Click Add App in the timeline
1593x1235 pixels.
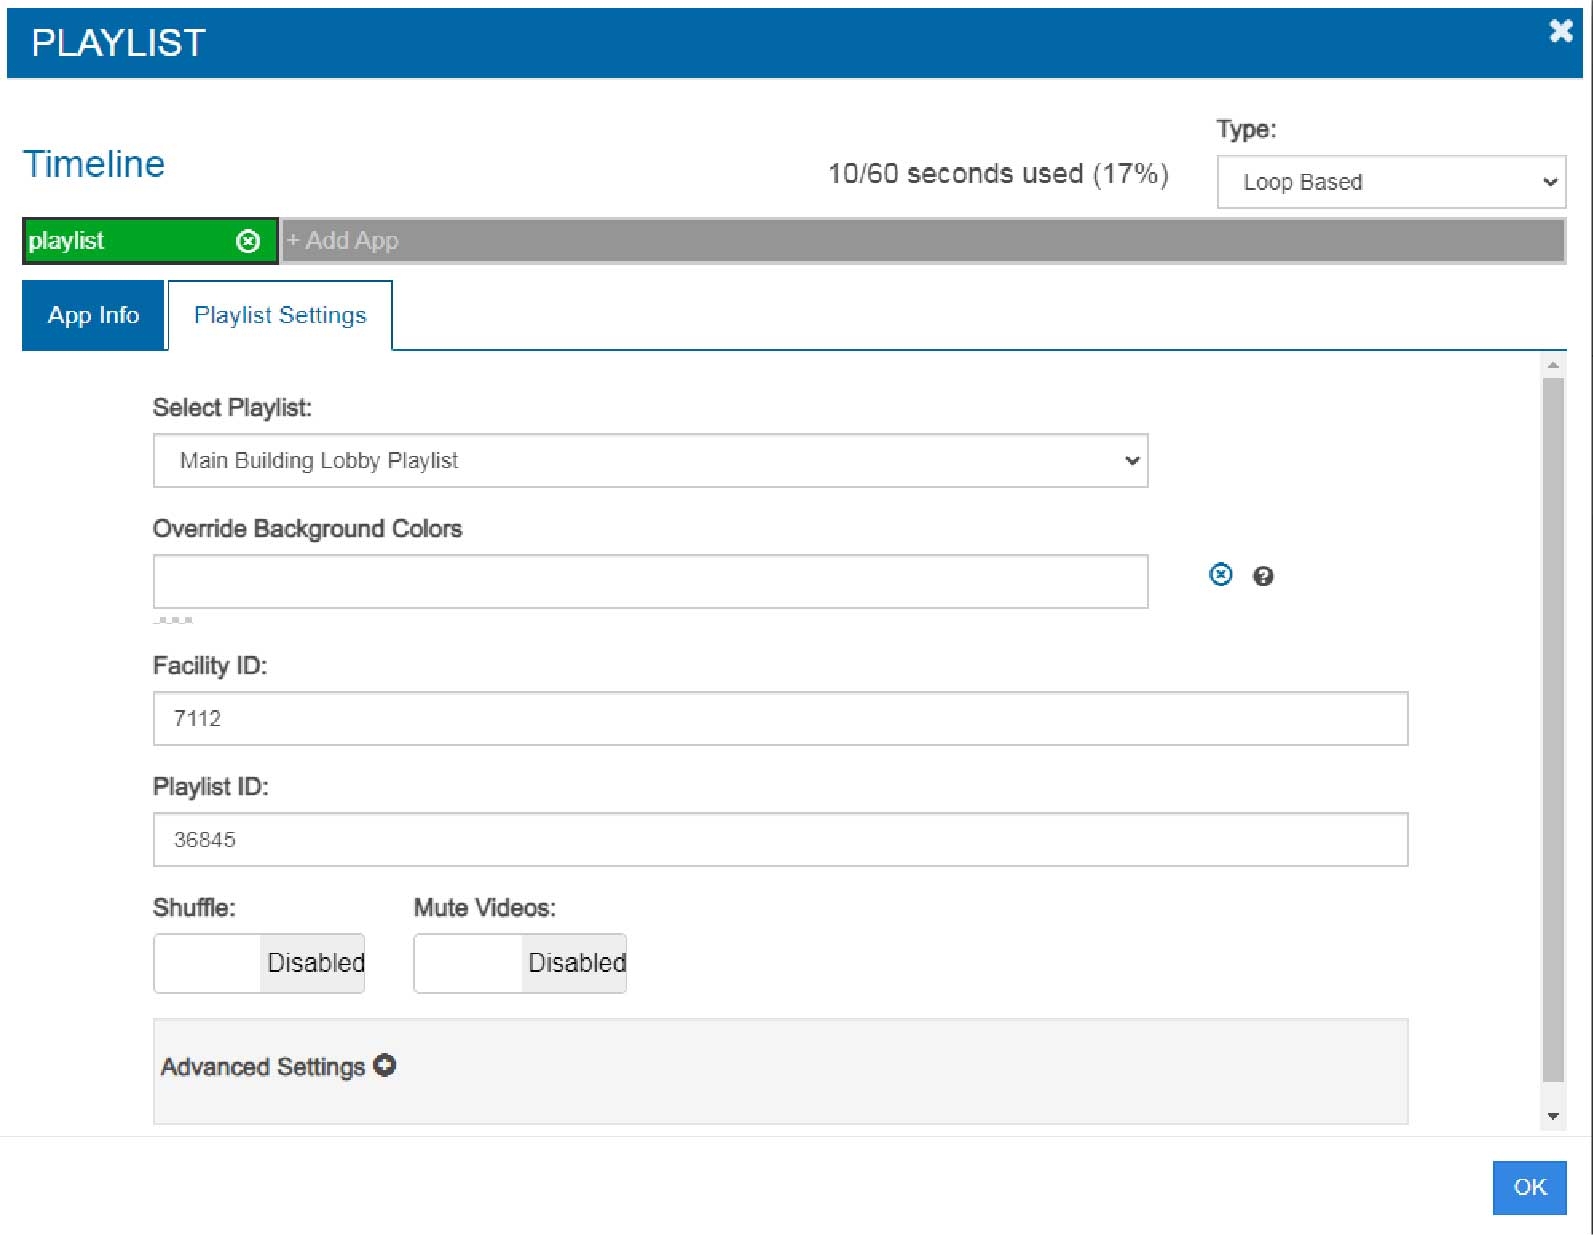(343, 241)
